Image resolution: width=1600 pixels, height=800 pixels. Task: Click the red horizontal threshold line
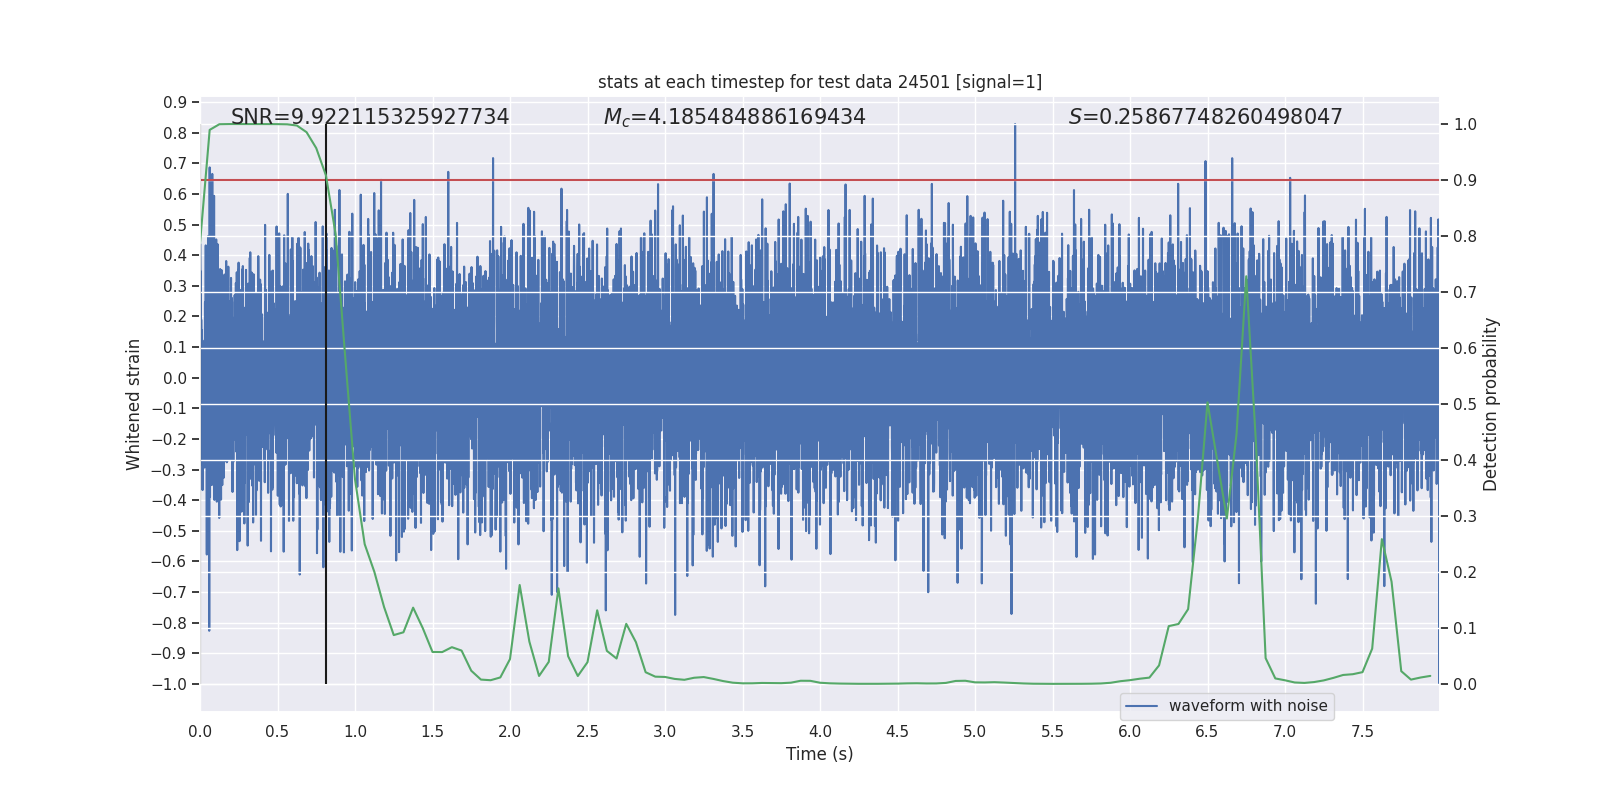(x=820, y=180)
